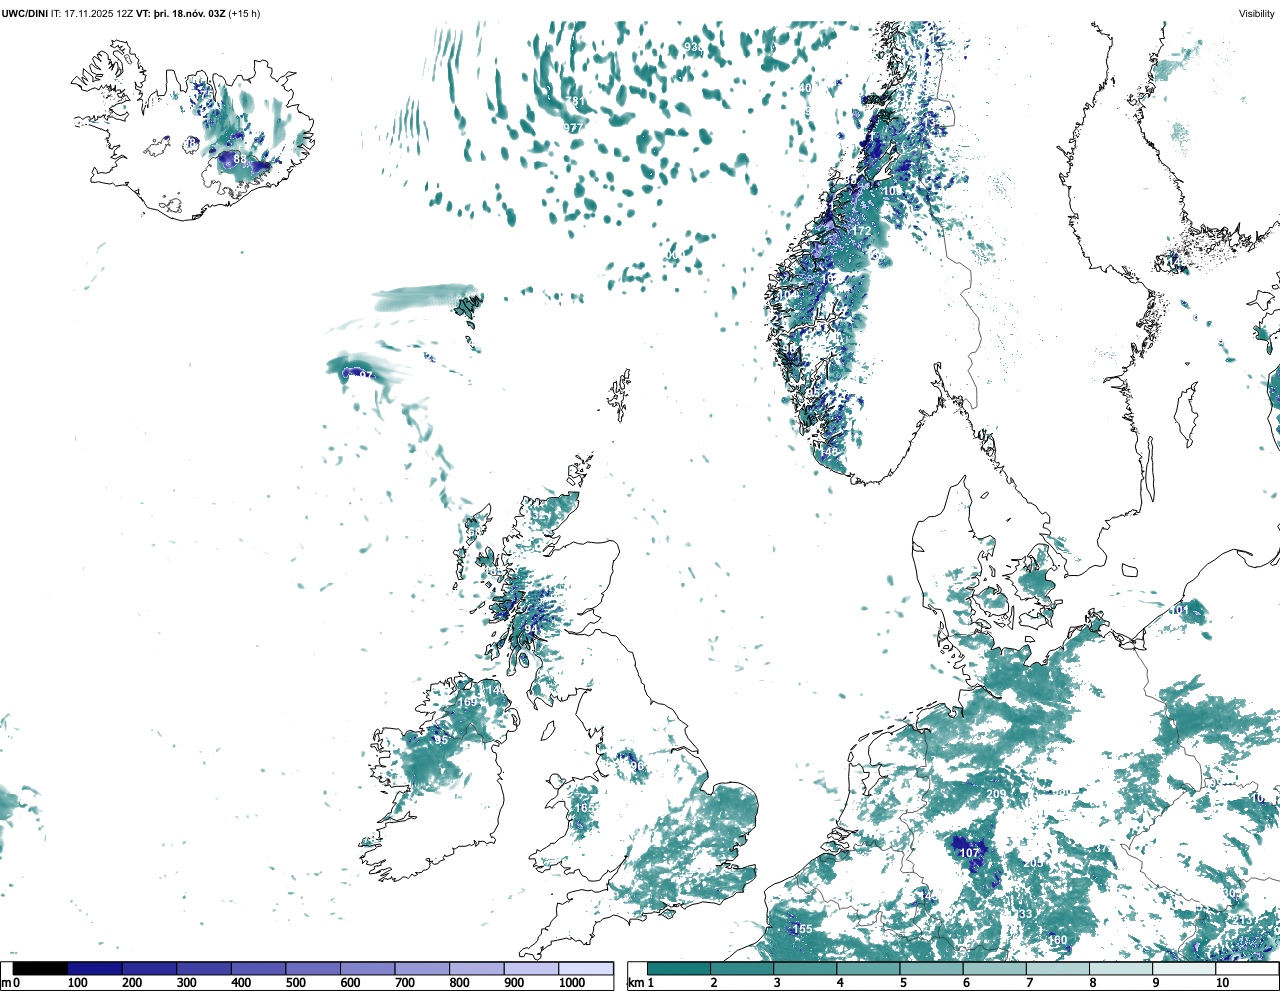This screenshot has width=1280, height=991.
Task: Click the '172' value over central Norway
Action: (862, 231)
